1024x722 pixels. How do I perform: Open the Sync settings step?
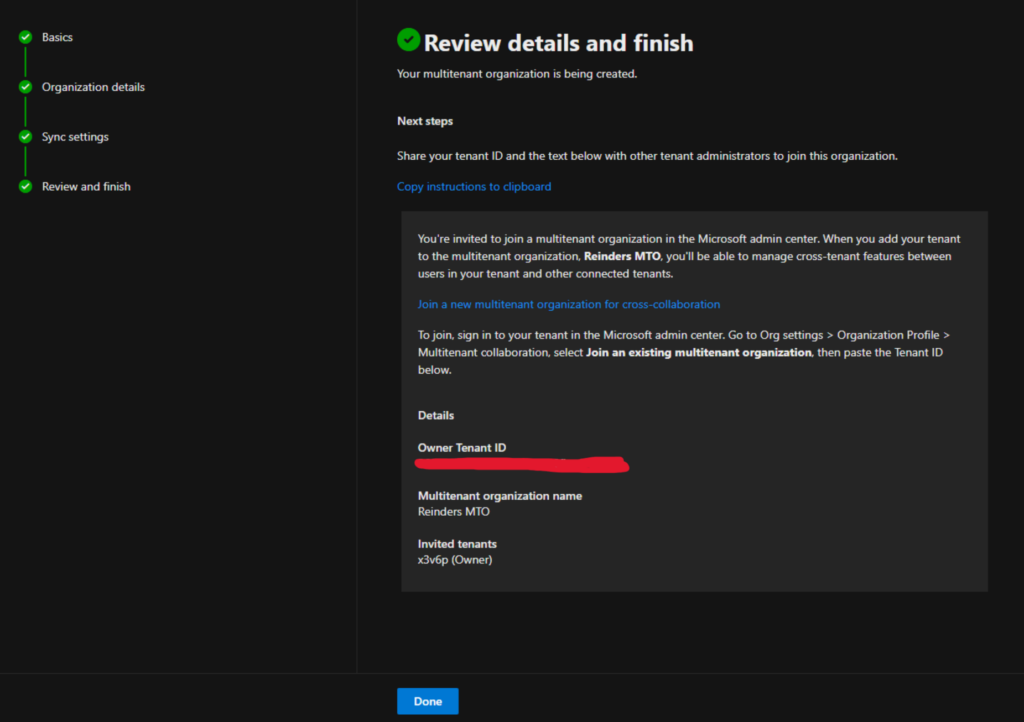[75, 136]
